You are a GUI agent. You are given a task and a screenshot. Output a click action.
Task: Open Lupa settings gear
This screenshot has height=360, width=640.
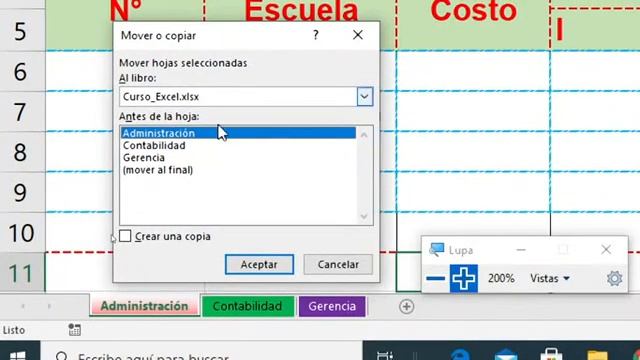click(614, 279)
